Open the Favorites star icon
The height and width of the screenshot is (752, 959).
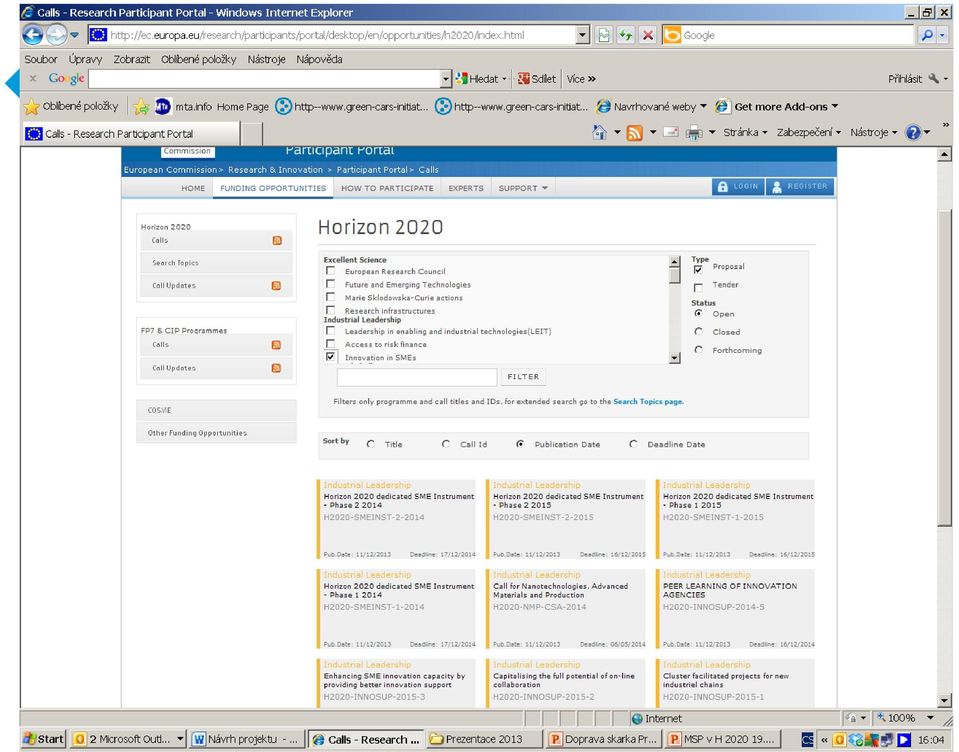pos(31,106)
